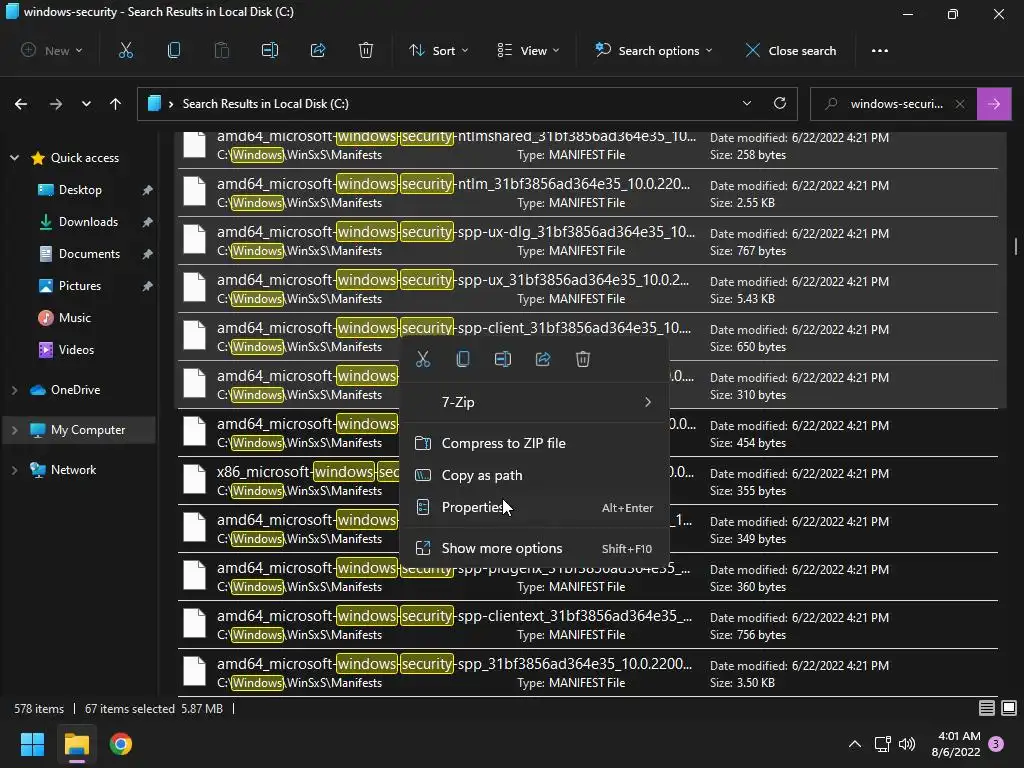This screenshot has width=1024, height=768.
Task: Open the View dropdown
Action: 528,50
